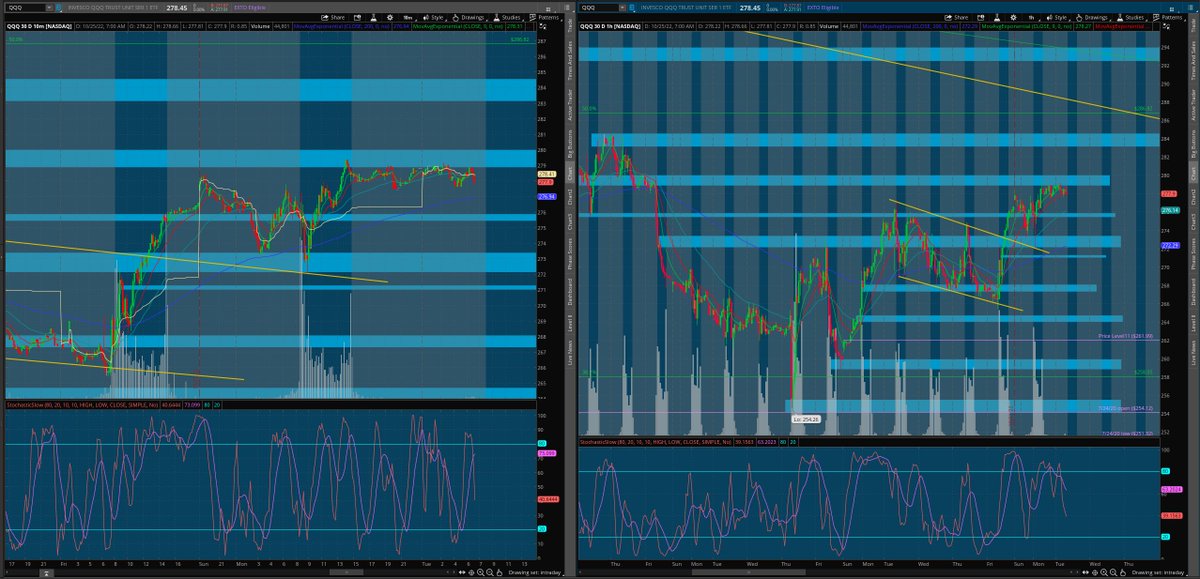Open the 10m timeframe dropdown on the left chart
The width and height of the screenshot is (1200, 579).
tap(412, 16)
